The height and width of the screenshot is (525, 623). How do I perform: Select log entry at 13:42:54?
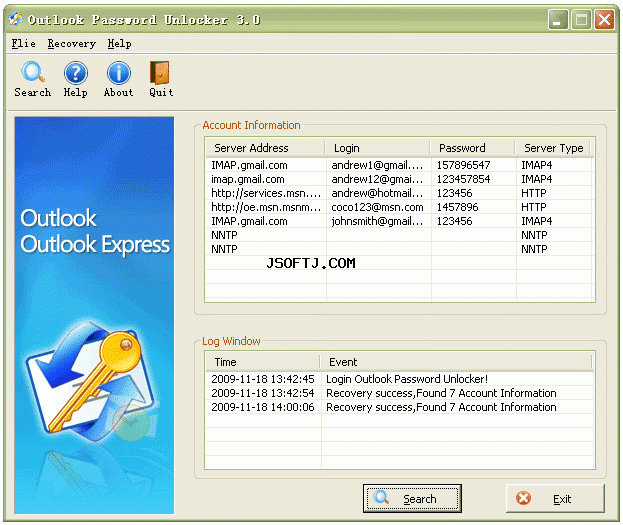pos(399,393)
